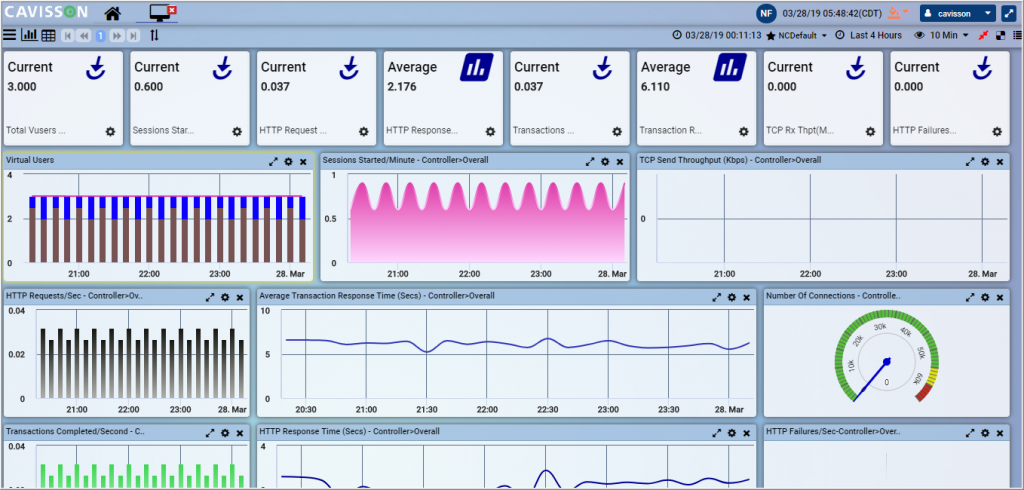This screenshot has width=1024, height=490.
Task: Go to the Home icon
Action: coord(112,13)
